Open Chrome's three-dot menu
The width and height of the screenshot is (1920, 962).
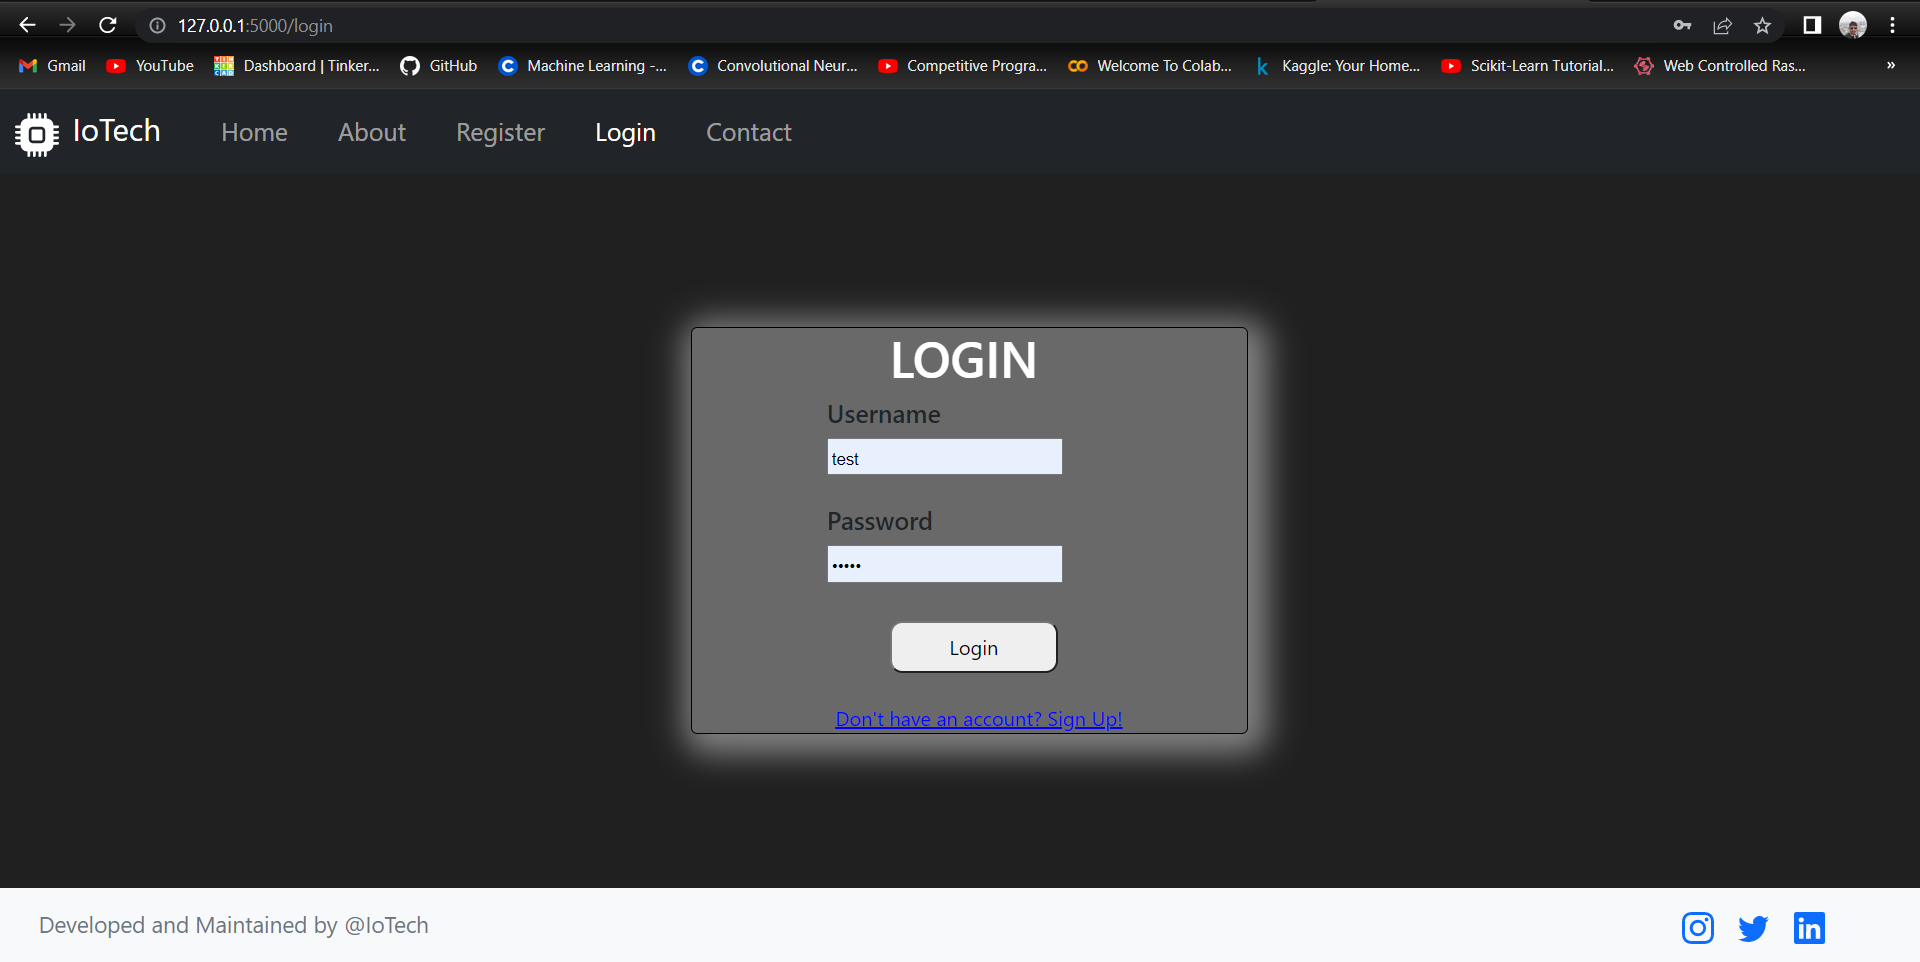pos(1895,25)
